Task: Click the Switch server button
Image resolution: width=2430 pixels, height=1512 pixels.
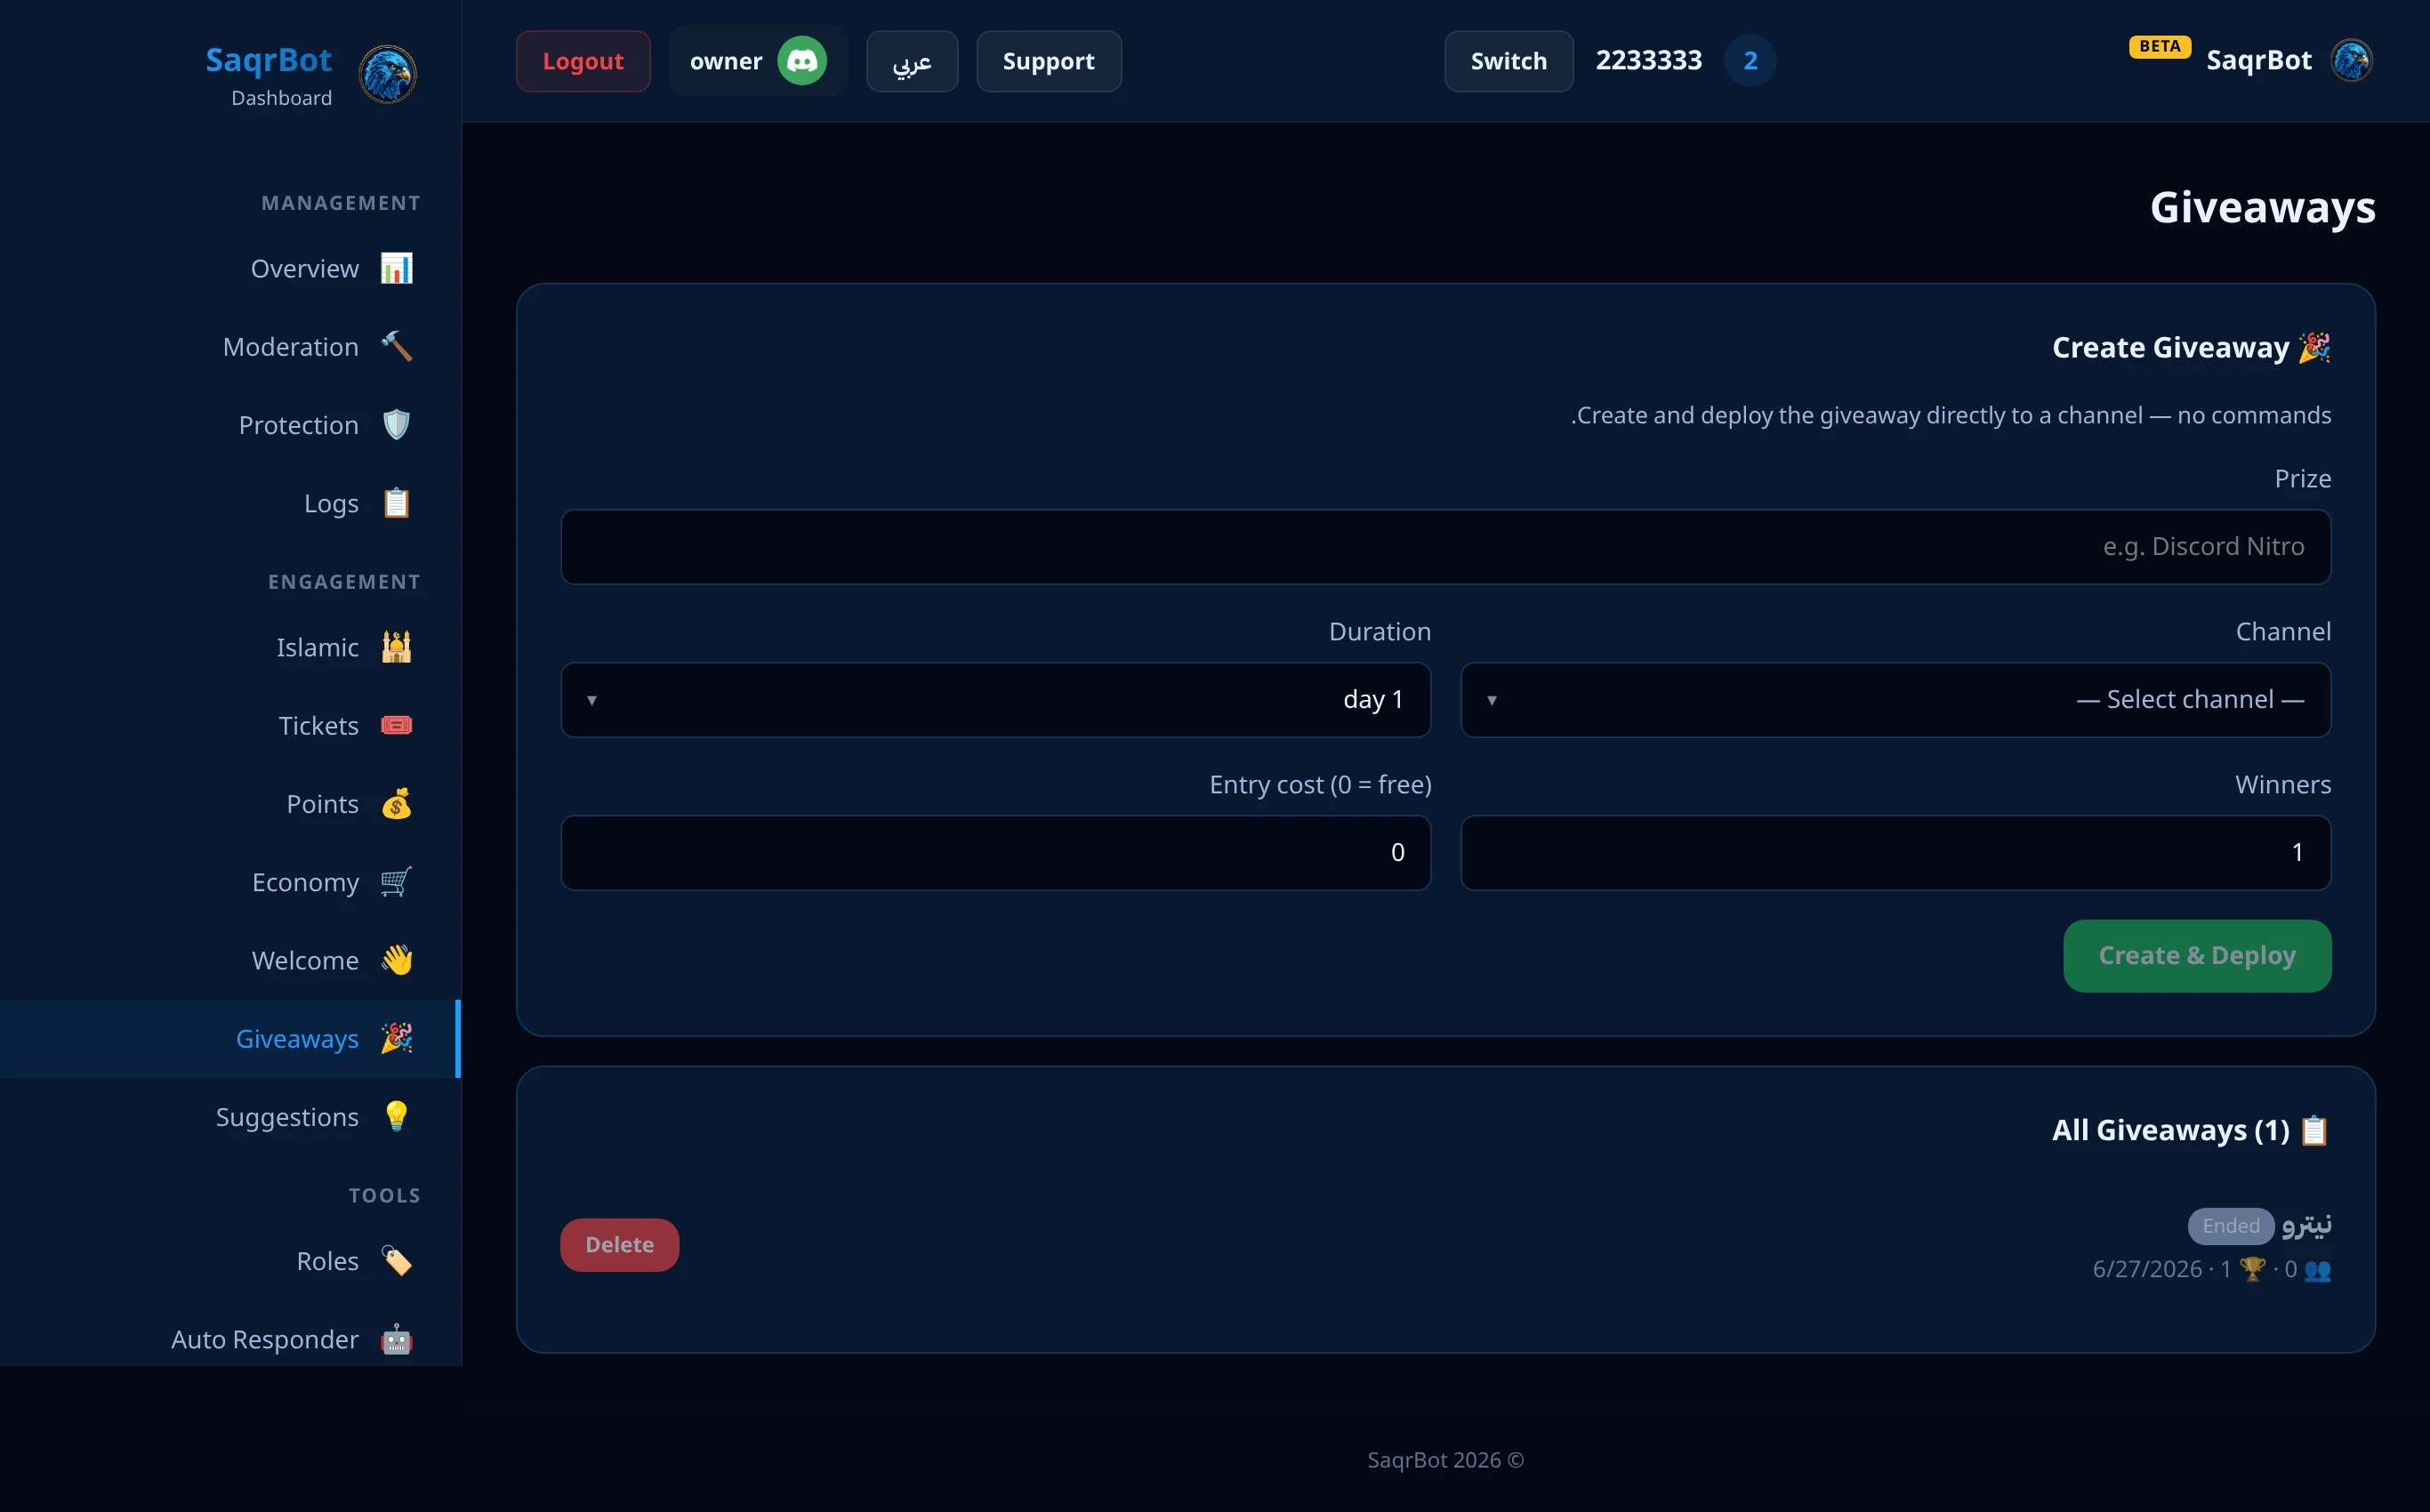Action: point(1508,61)
